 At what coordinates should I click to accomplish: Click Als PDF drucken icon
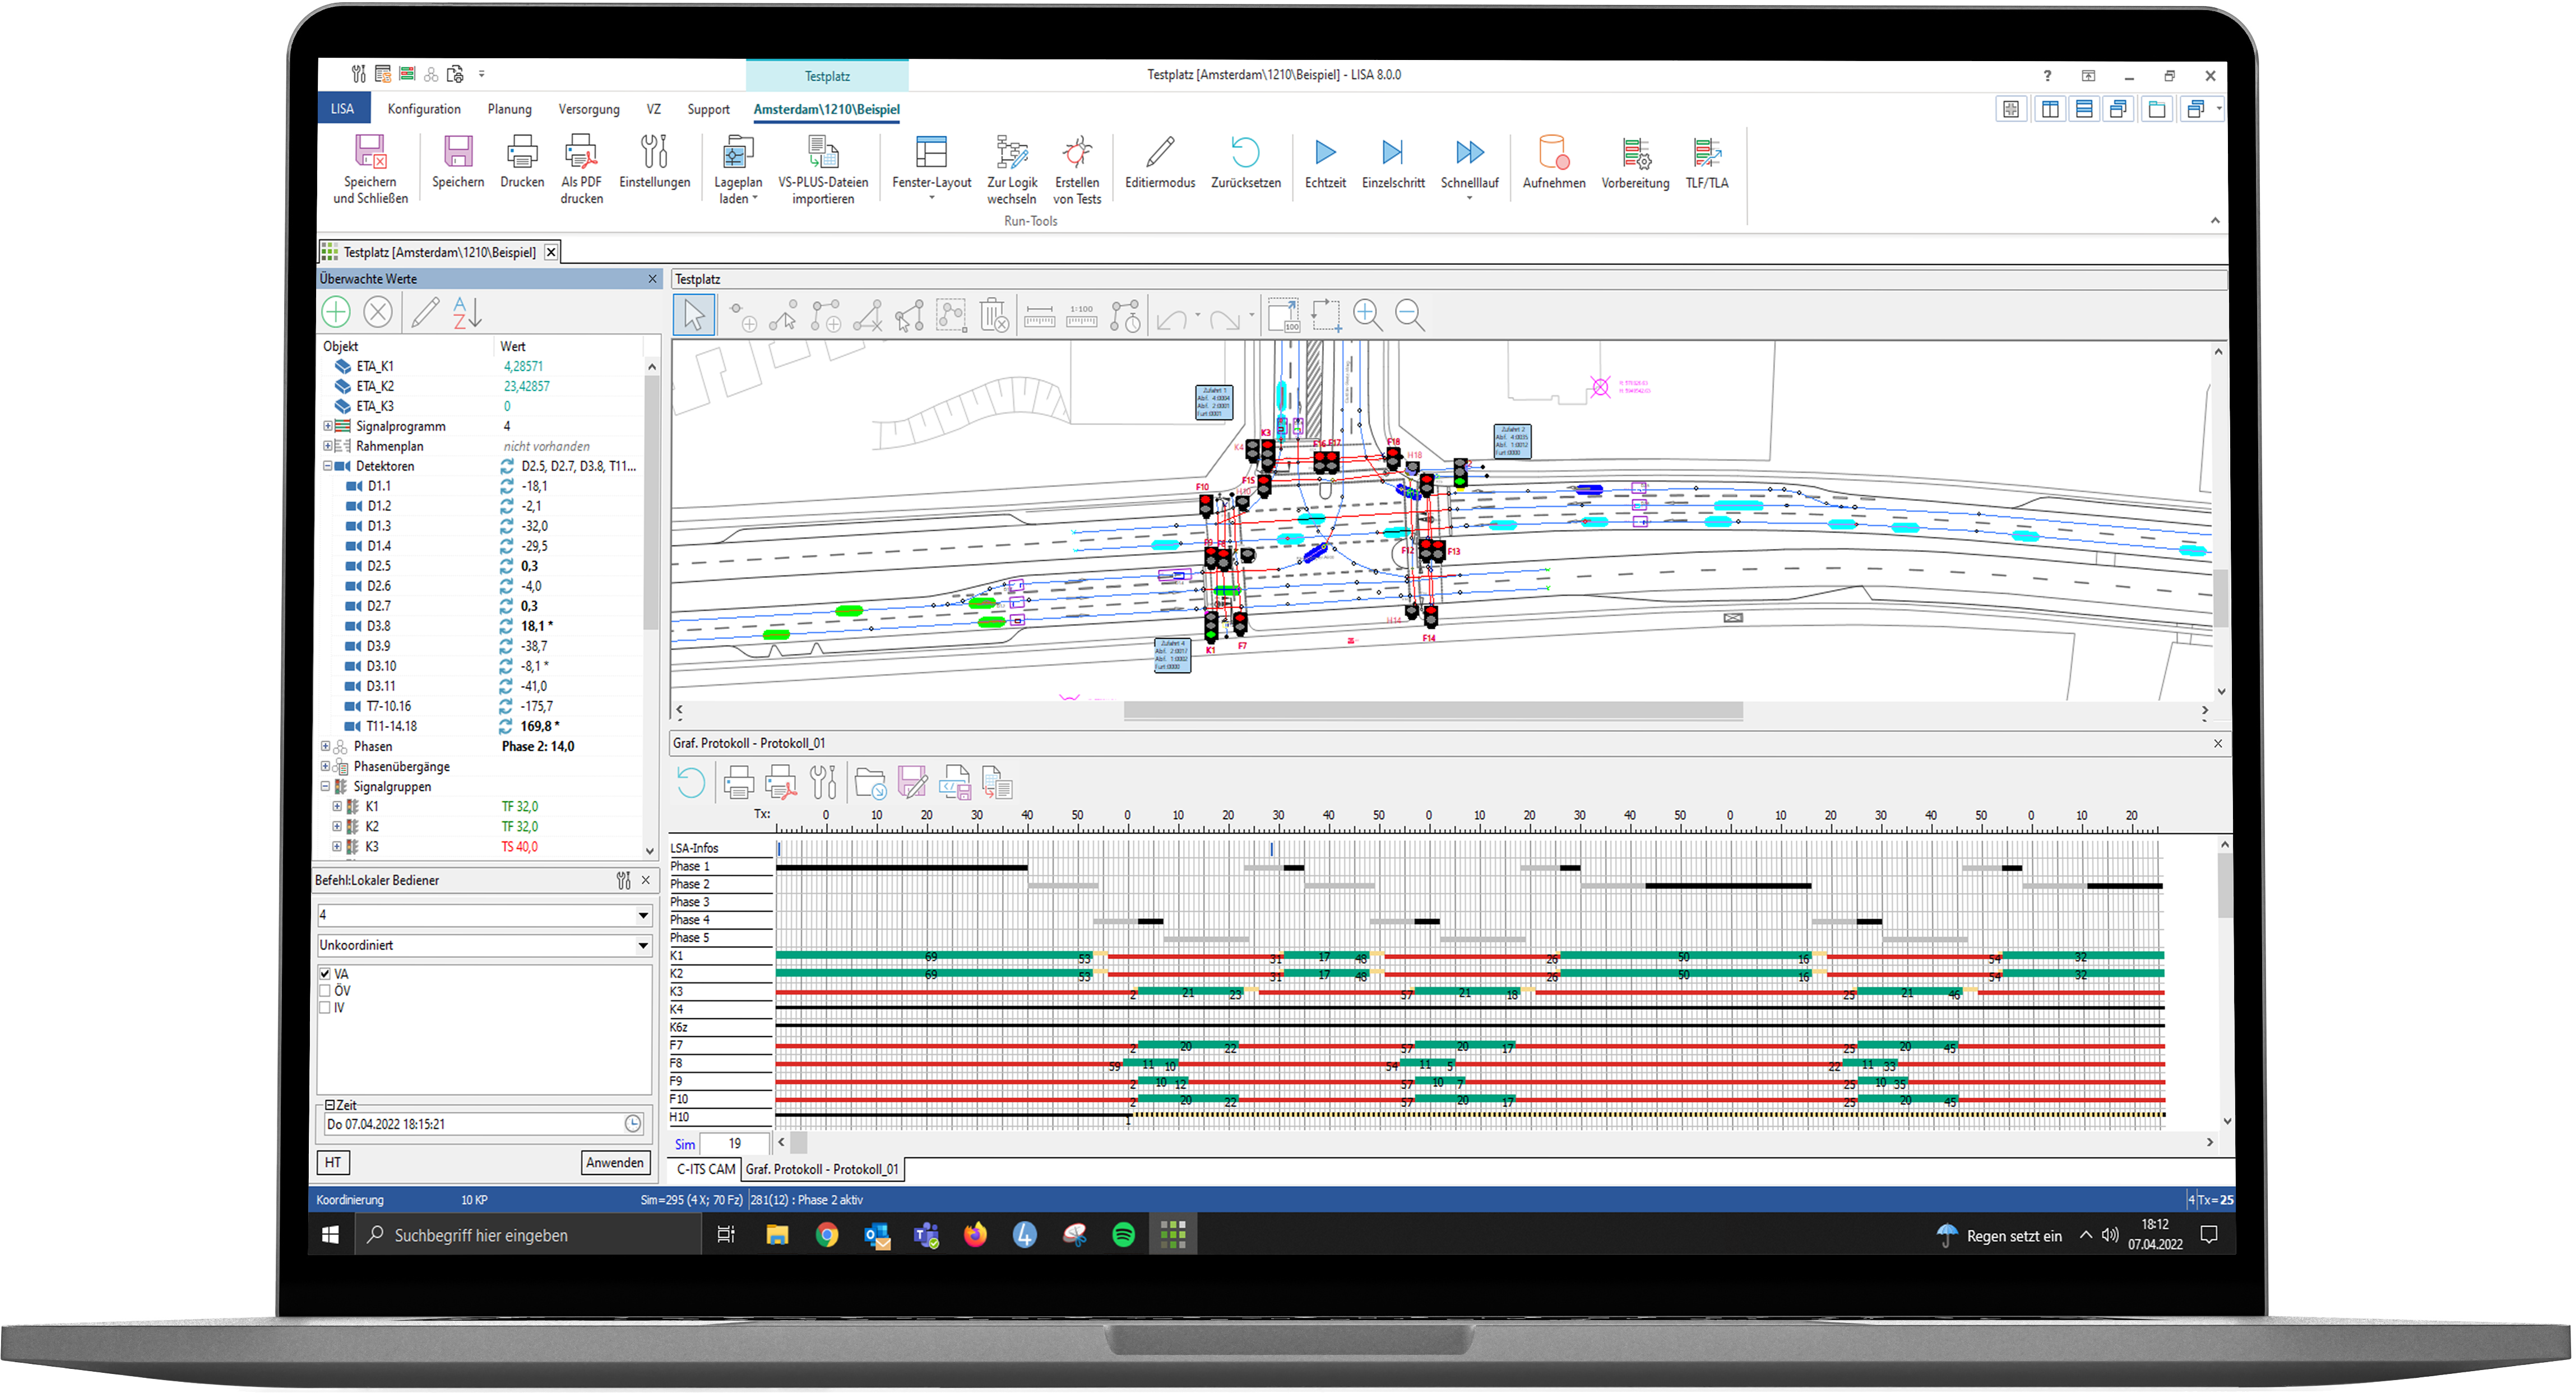pyautogui.click(x=581, y=152)
